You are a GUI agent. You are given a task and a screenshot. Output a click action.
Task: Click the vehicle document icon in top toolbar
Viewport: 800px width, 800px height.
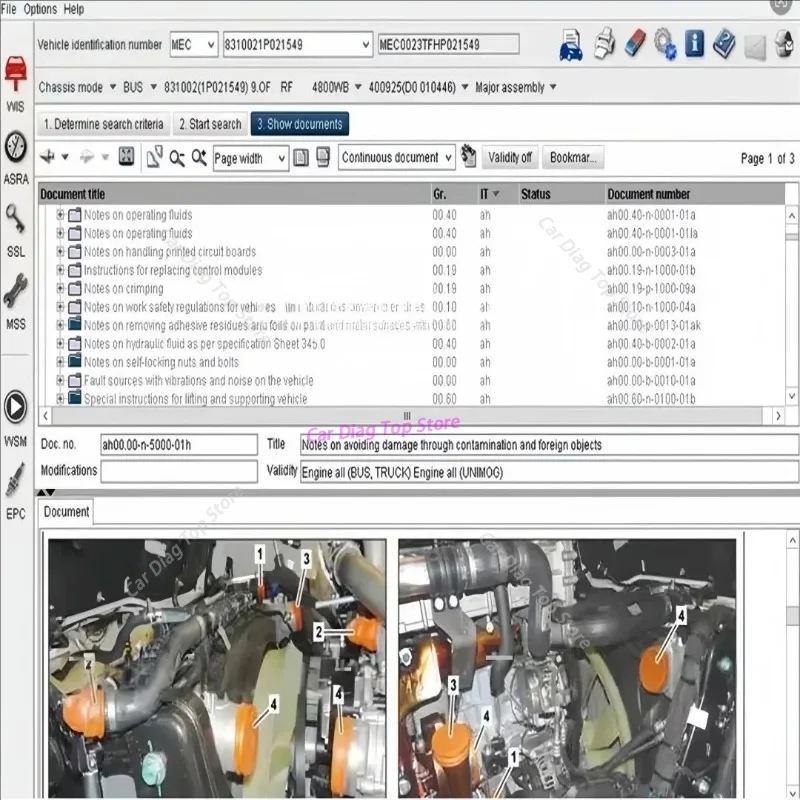[x=571, y=44]
